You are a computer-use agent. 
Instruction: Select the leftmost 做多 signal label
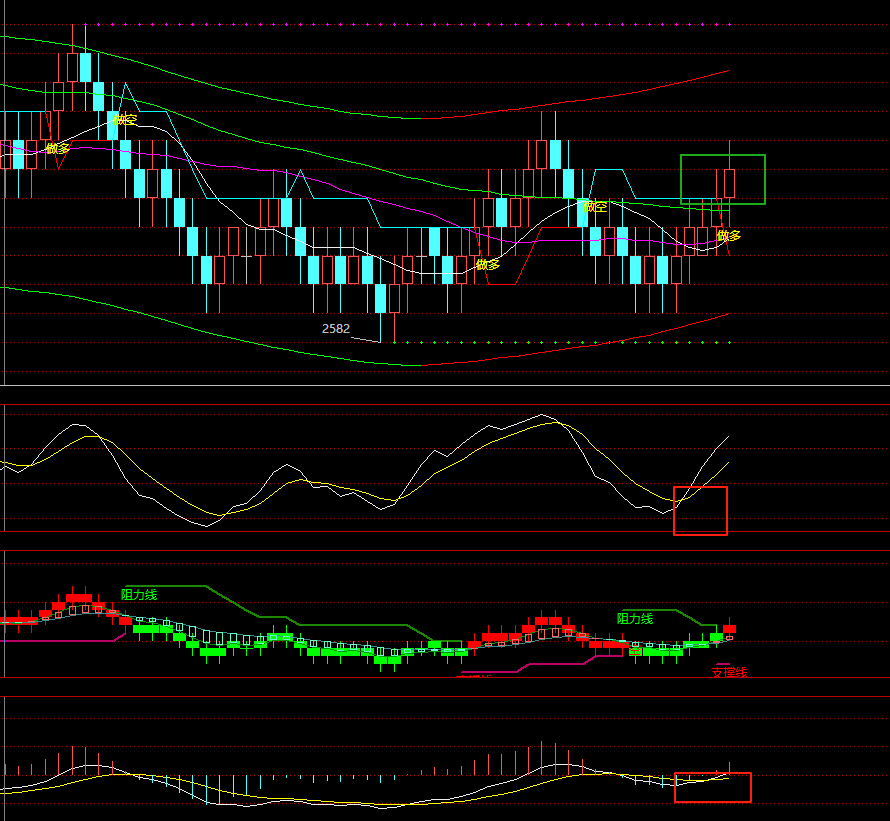(58, 149)
